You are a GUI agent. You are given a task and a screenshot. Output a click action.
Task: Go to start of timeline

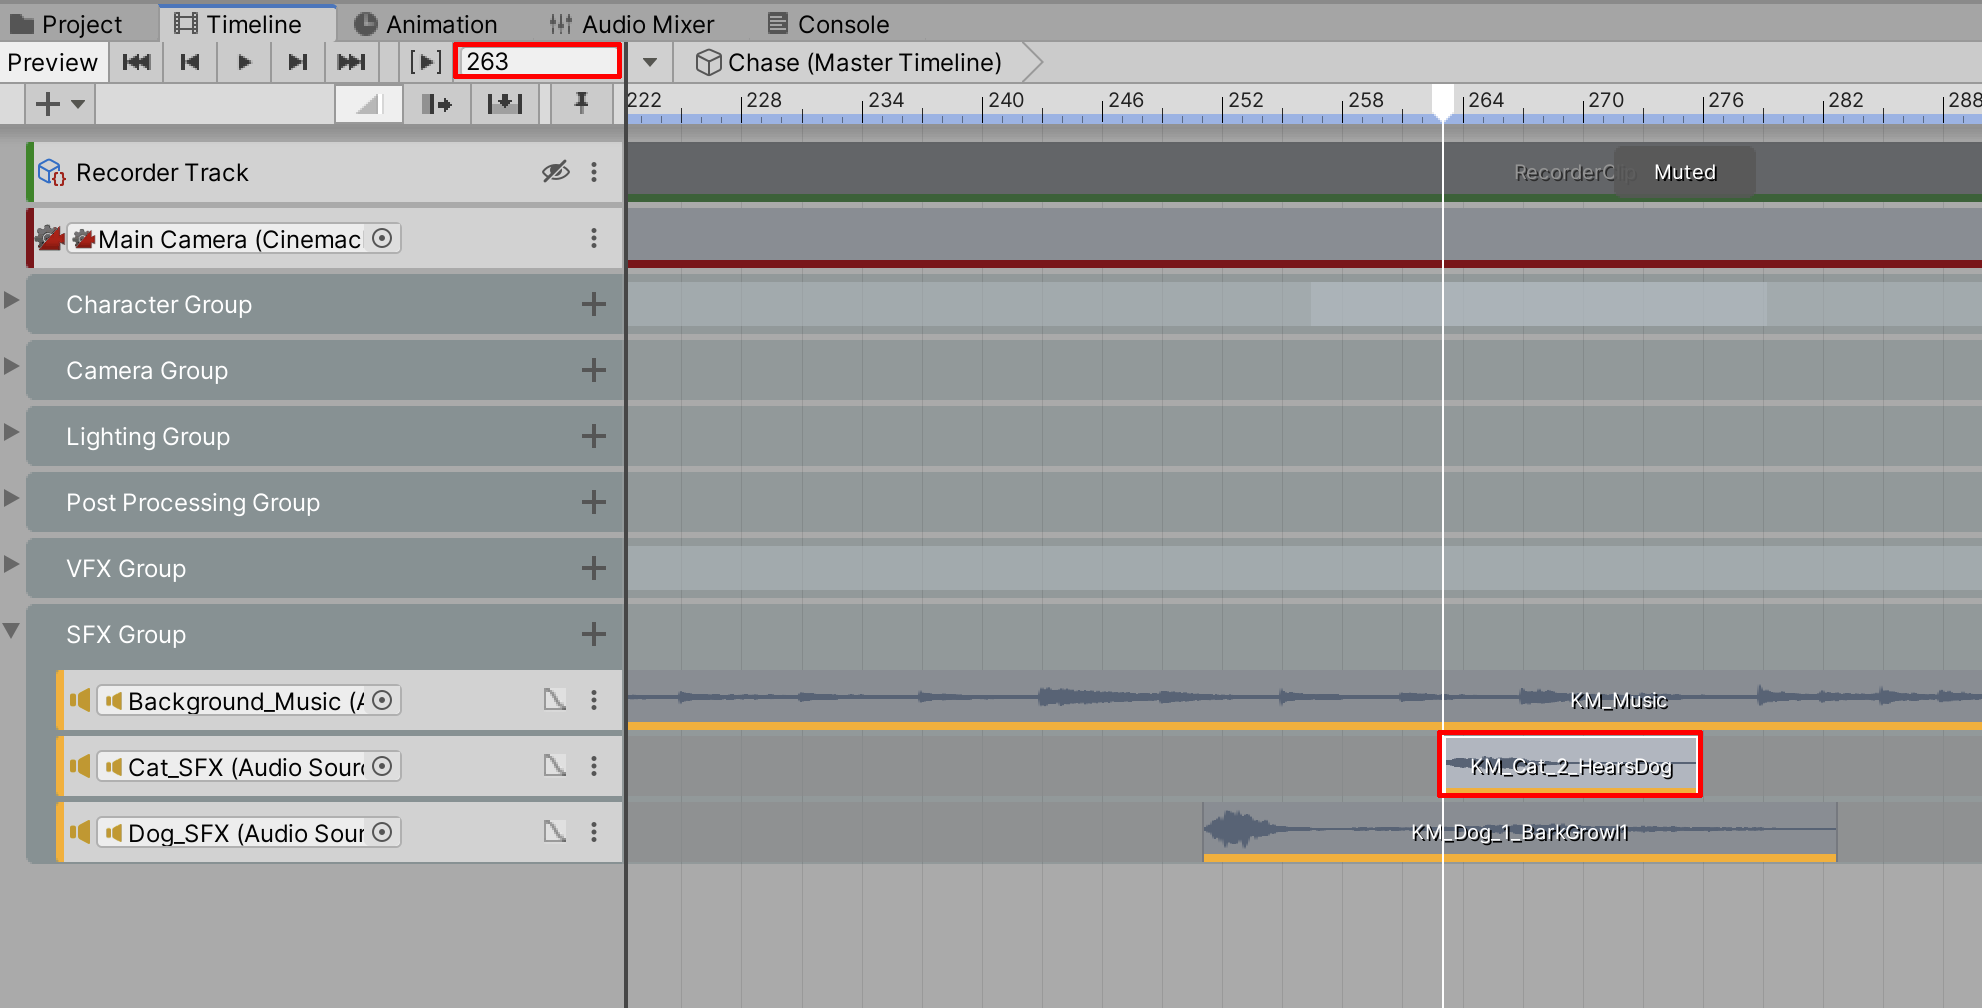pos(136,62)
